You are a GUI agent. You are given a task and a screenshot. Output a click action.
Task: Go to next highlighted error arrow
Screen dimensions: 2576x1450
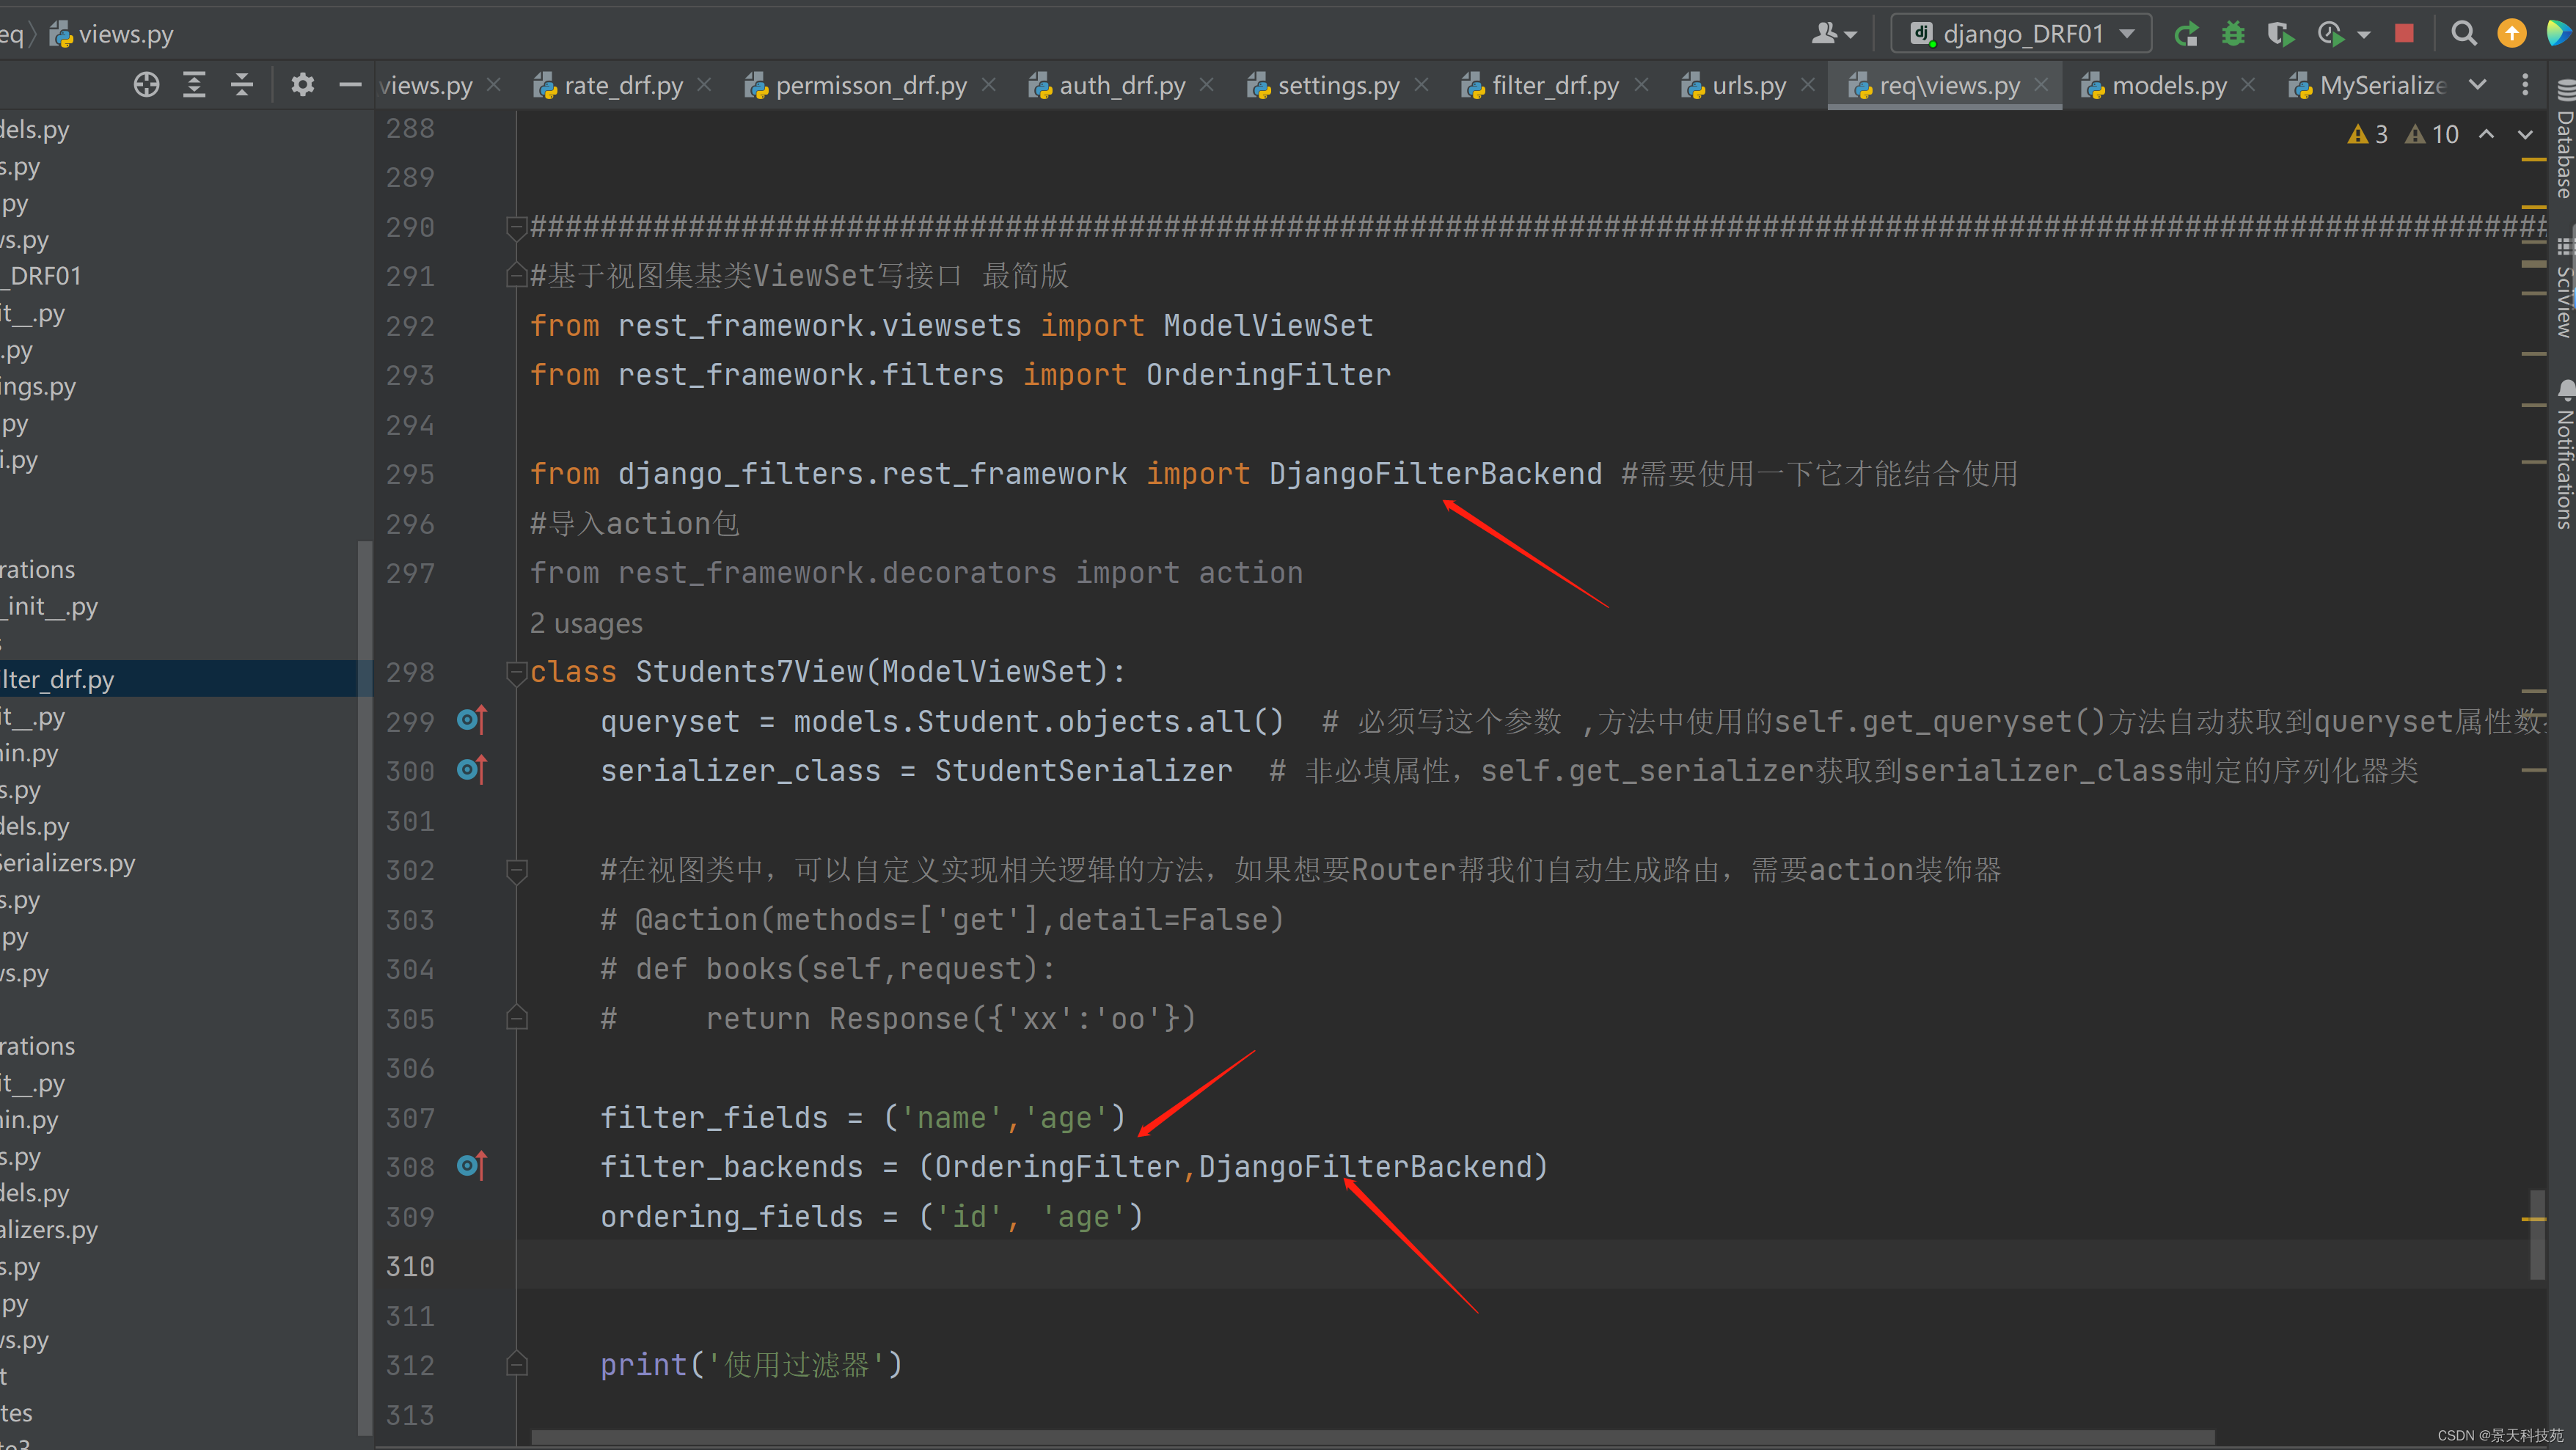tap(2525, 134)
